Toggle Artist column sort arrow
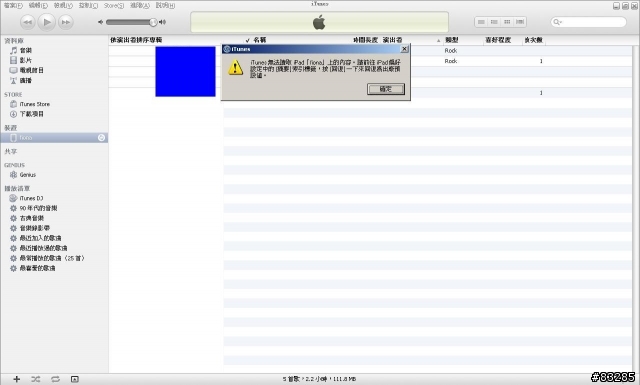640x385 pixels. (x=438, y=40)
